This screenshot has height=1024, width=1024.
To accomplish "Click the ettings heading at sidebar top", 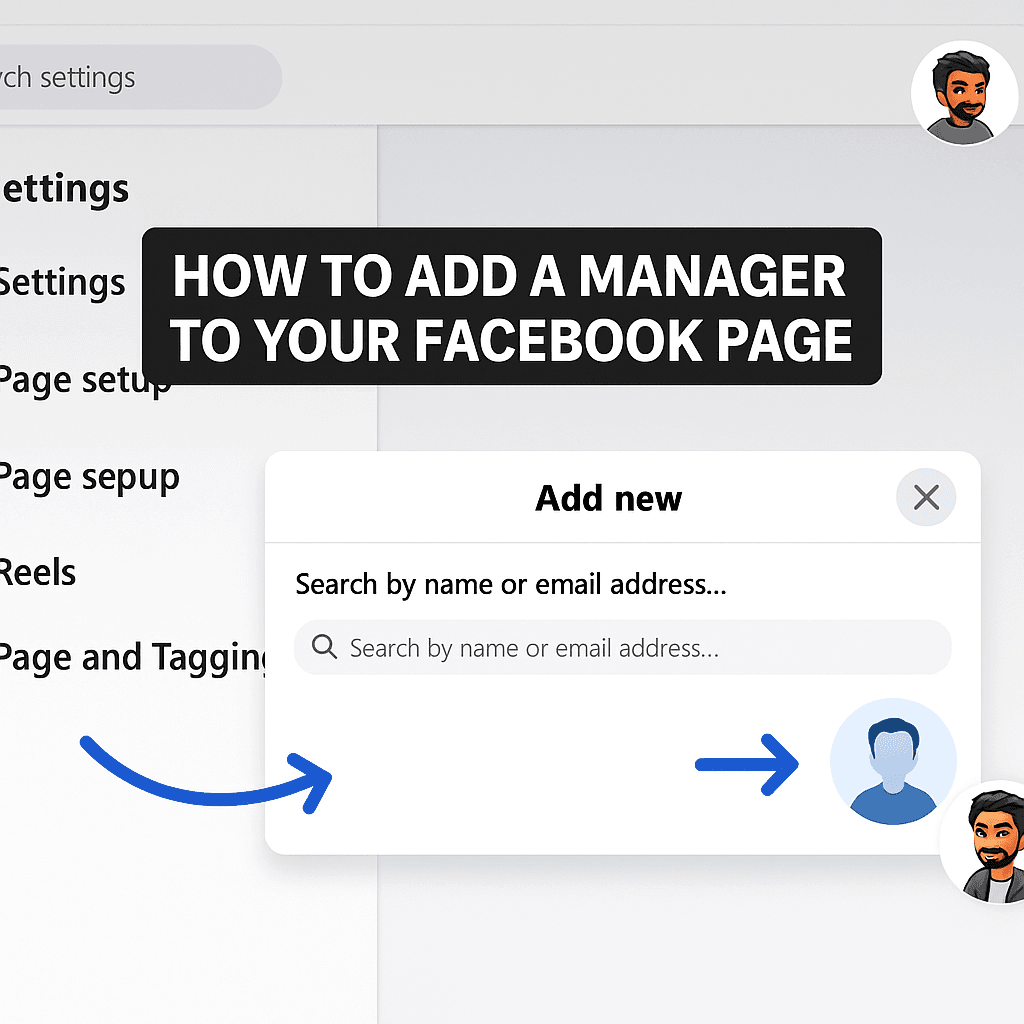I will pyautogui.click(x=64, y=188).
